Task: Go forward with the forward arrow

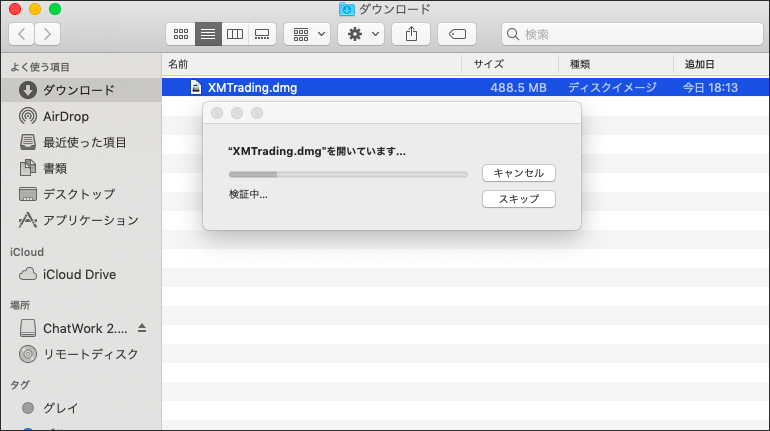Action: click(47, 34)
